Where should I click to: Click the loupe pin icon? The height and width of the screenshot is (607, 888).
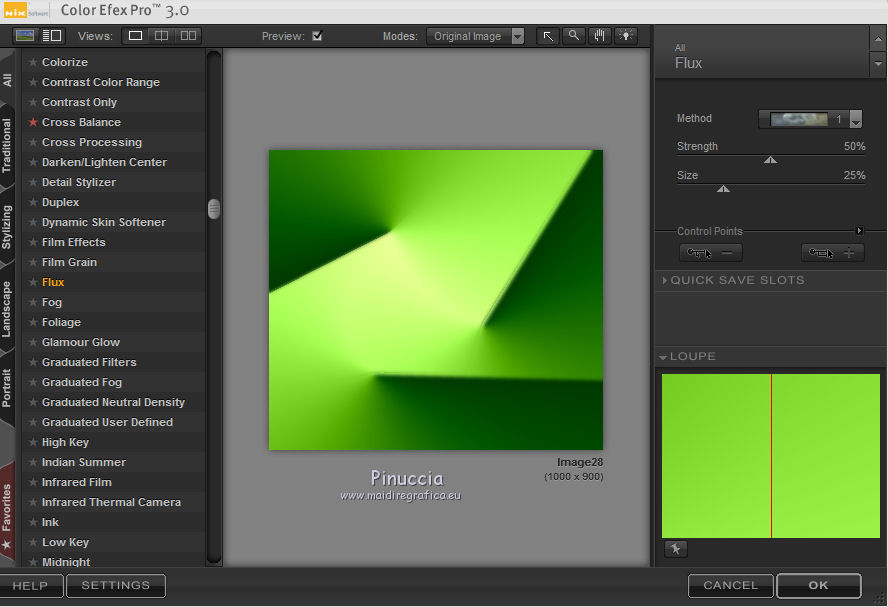click(675, 549)
